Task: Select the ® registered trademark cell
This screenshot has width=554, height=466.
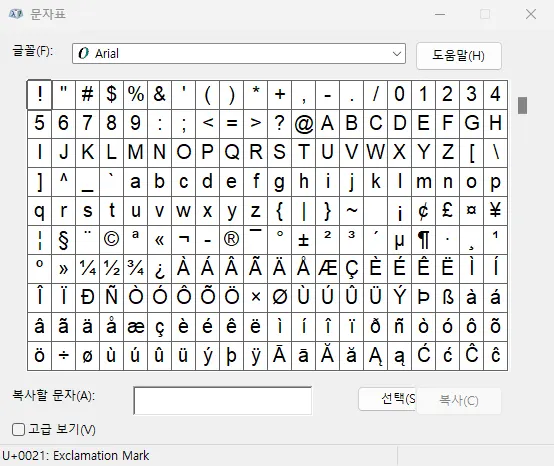Action: point(231,240)
